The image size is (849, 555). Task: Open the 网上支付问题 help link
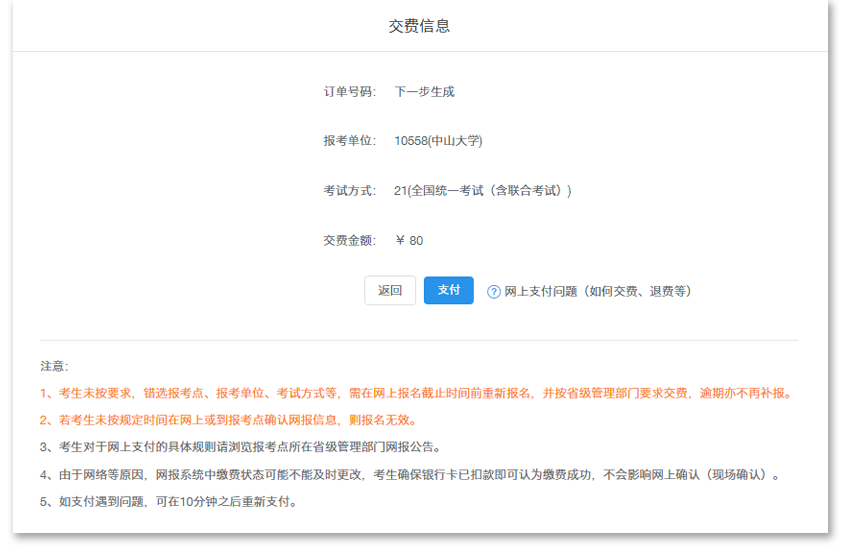point(597,292)
